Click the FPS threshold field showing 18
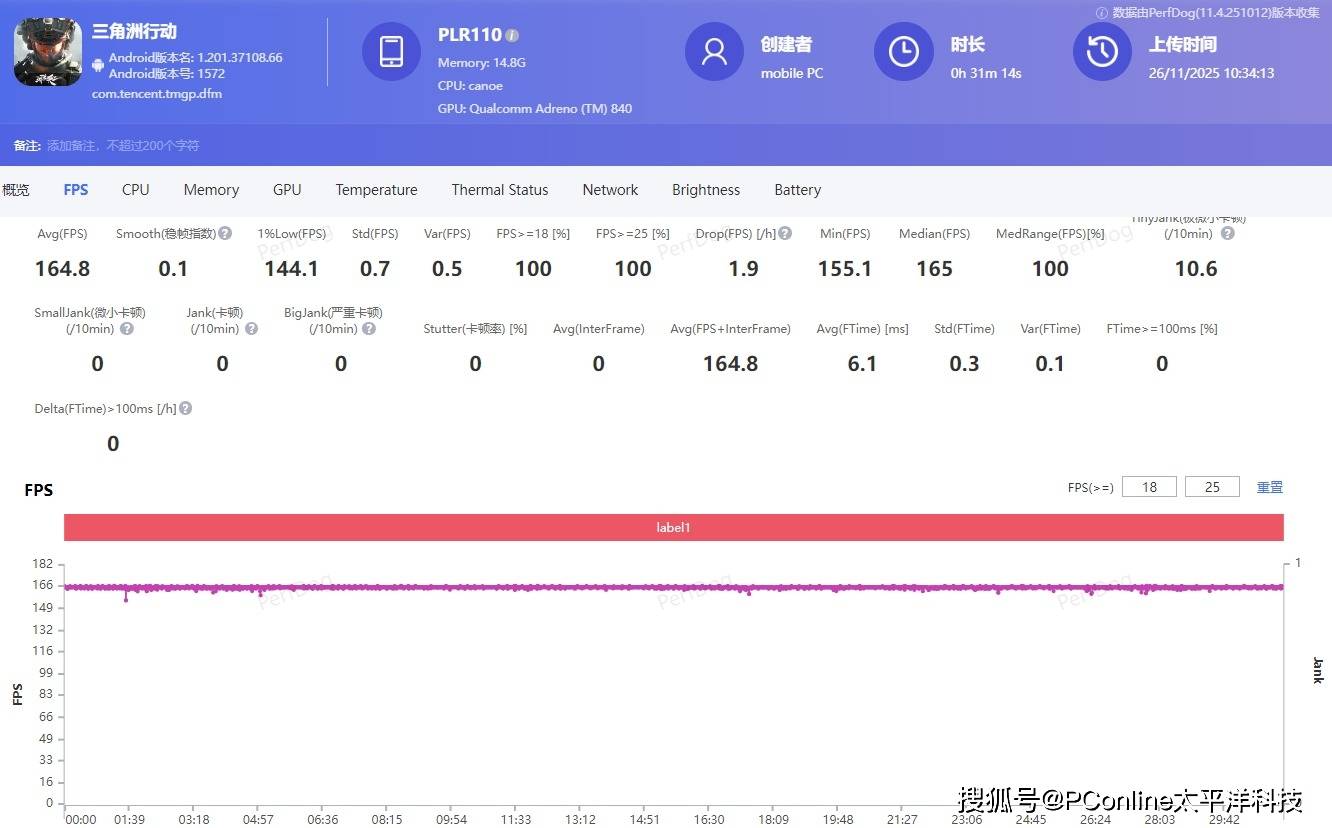Viewport: 1332px width, 828px height. [1149, 487]
